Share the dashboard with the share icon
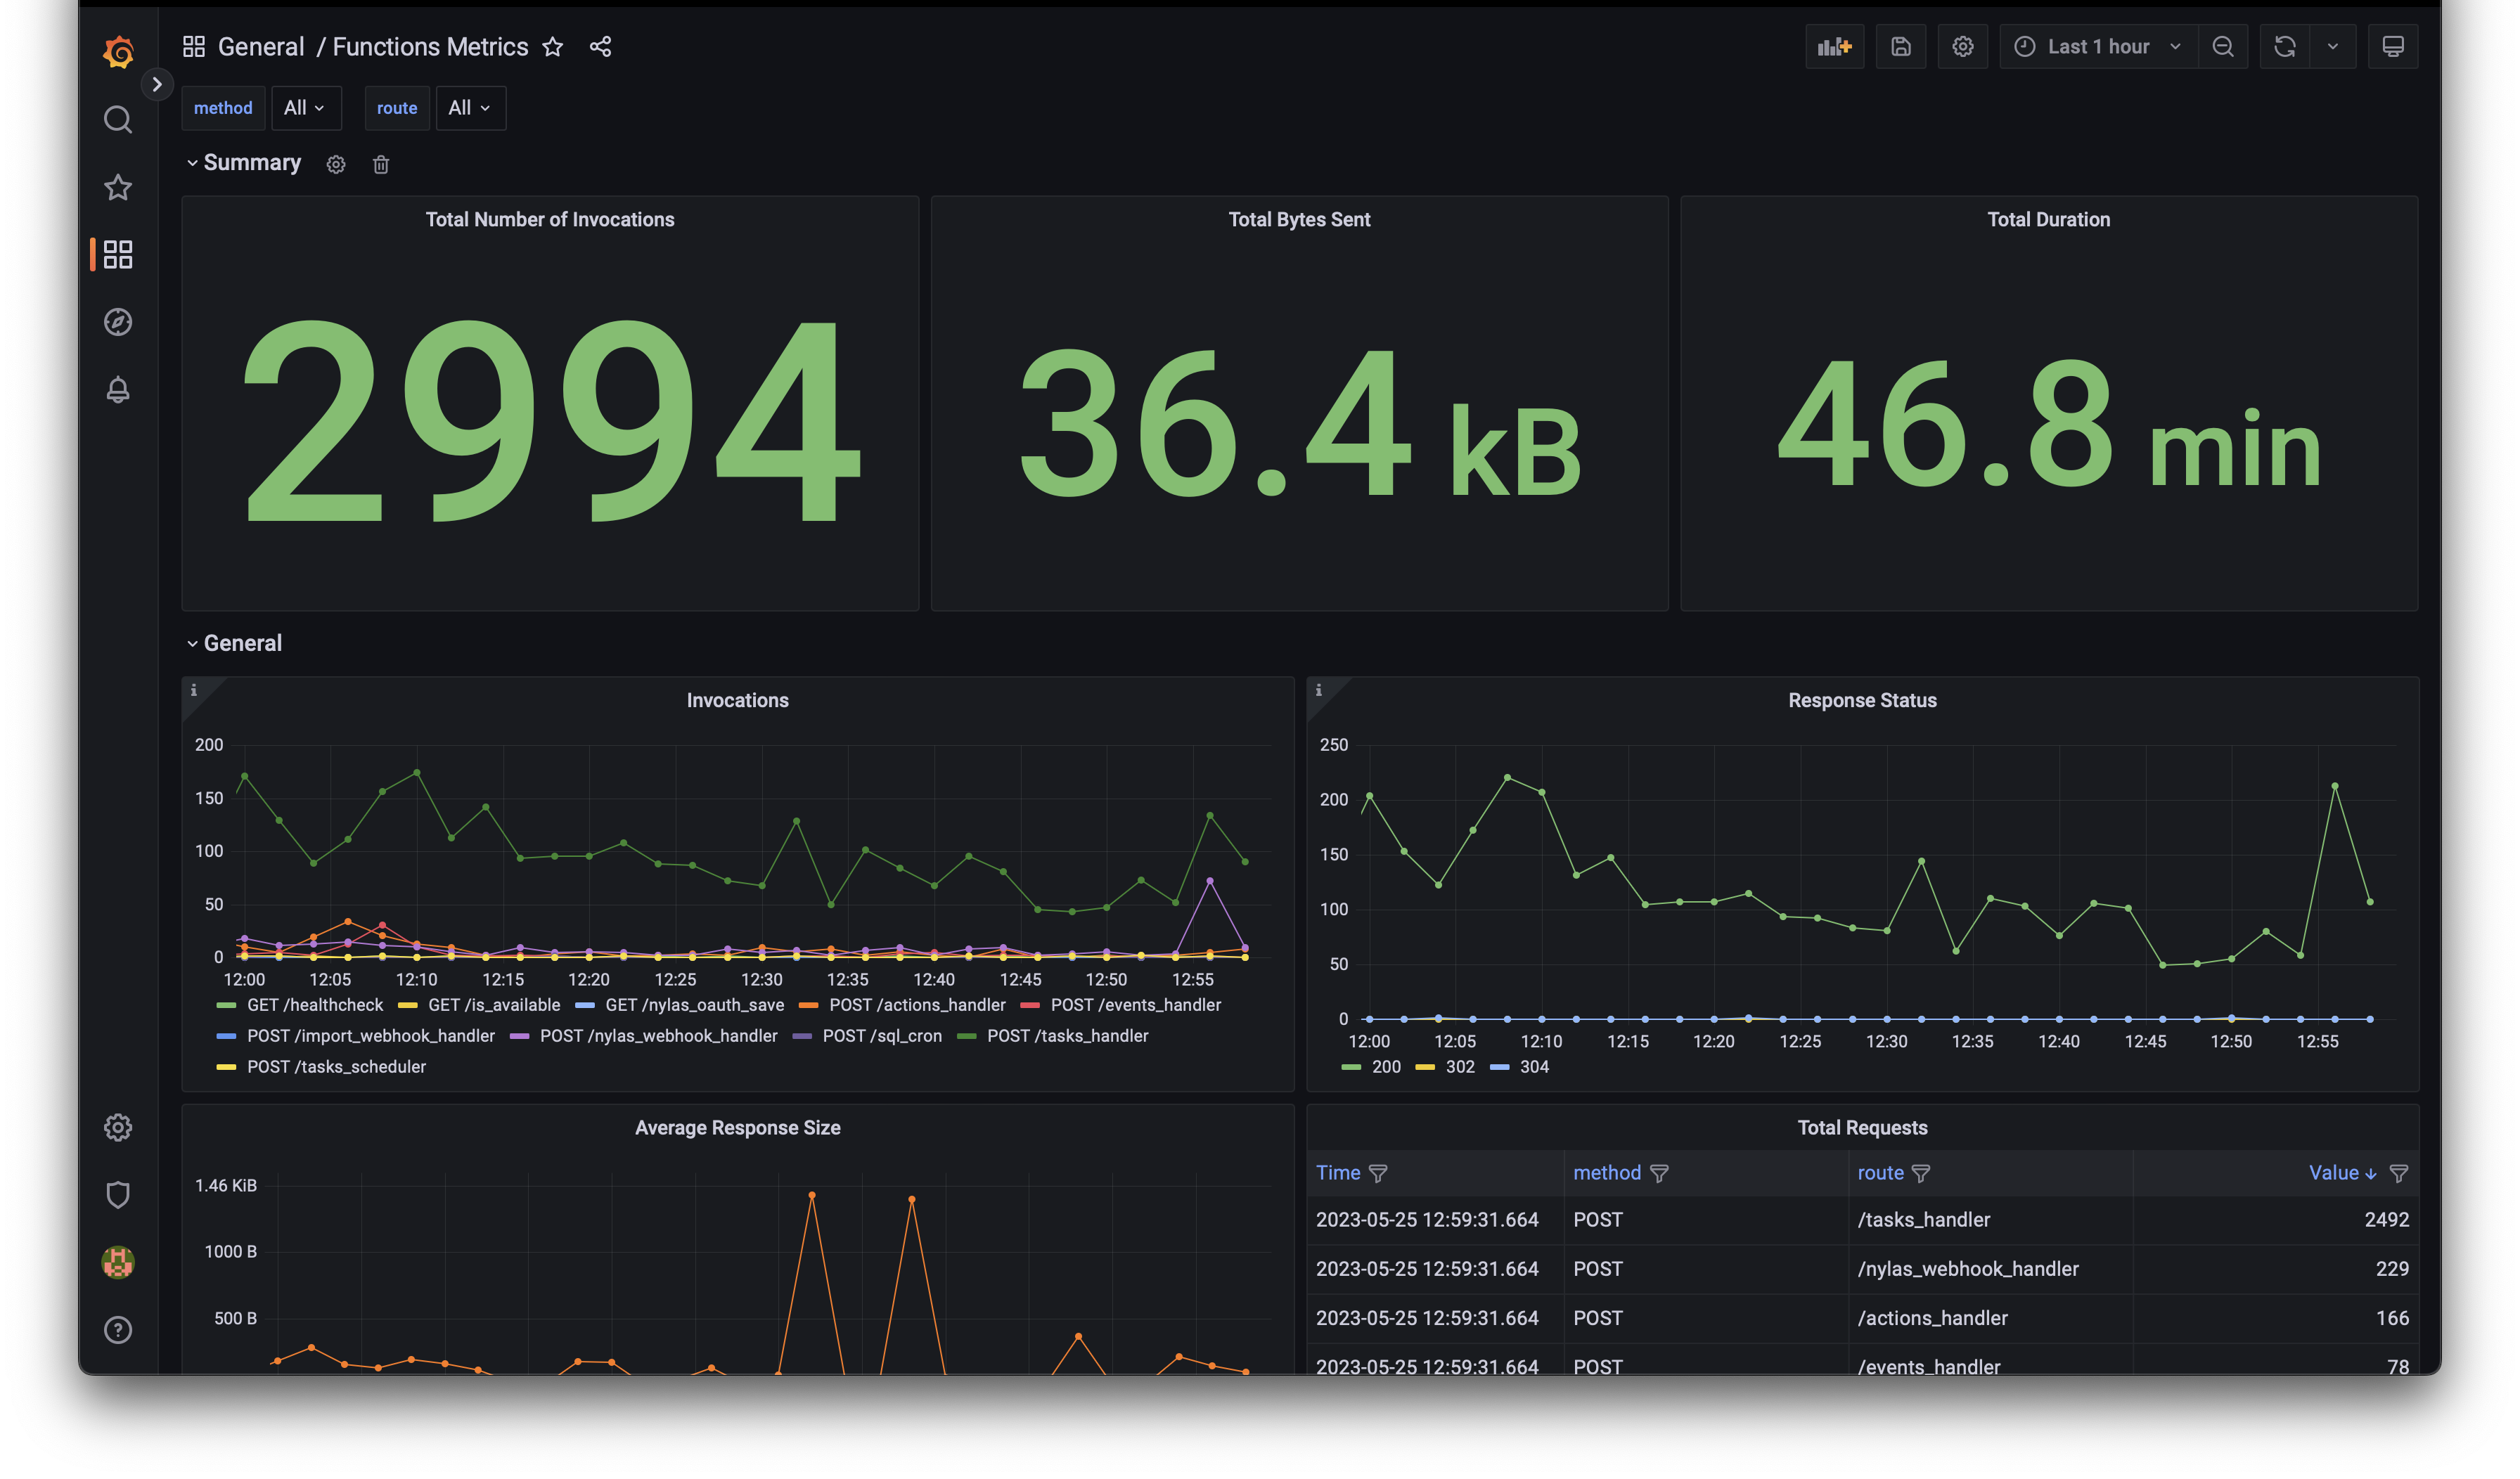 pyautogui.click(x=600, y=47)
